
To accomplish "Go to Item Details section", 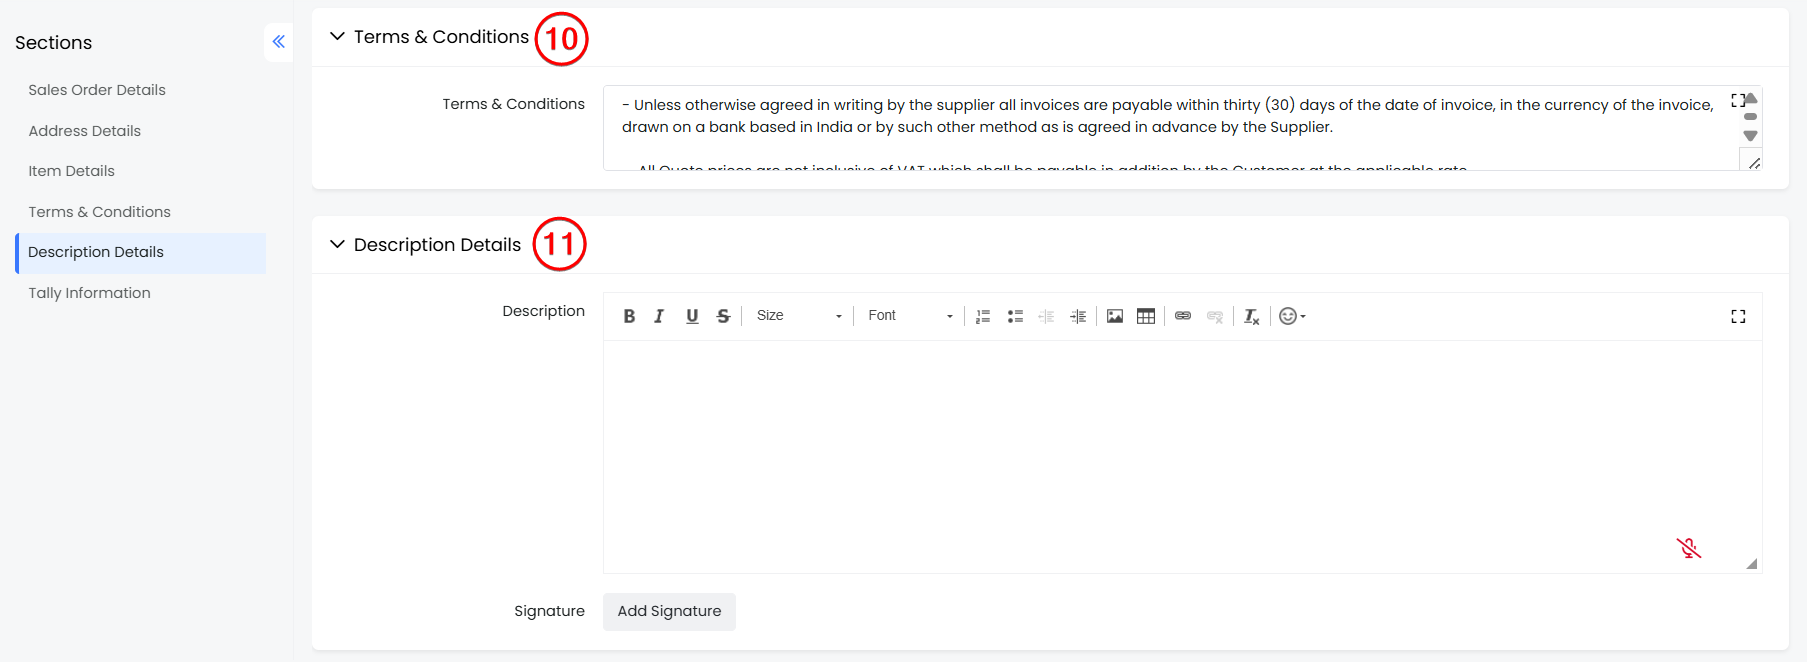I will (71, 171).
